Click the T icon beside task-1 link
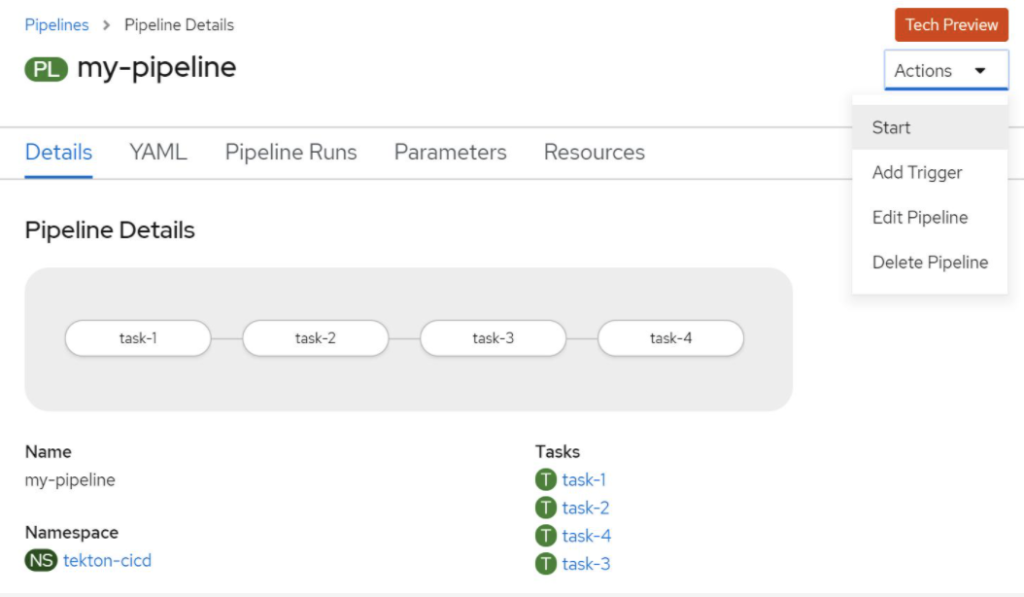 545,479
